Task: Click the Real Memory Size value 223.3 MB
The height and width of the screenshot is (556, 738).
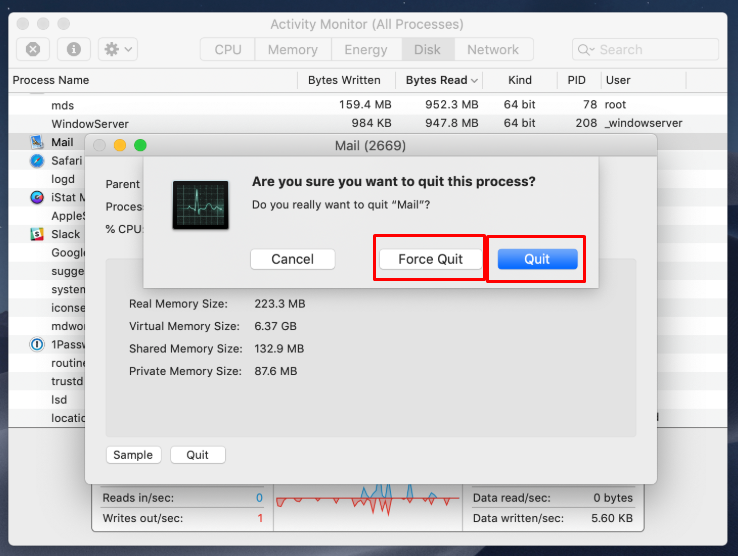Action: click(x=280, y=304)
